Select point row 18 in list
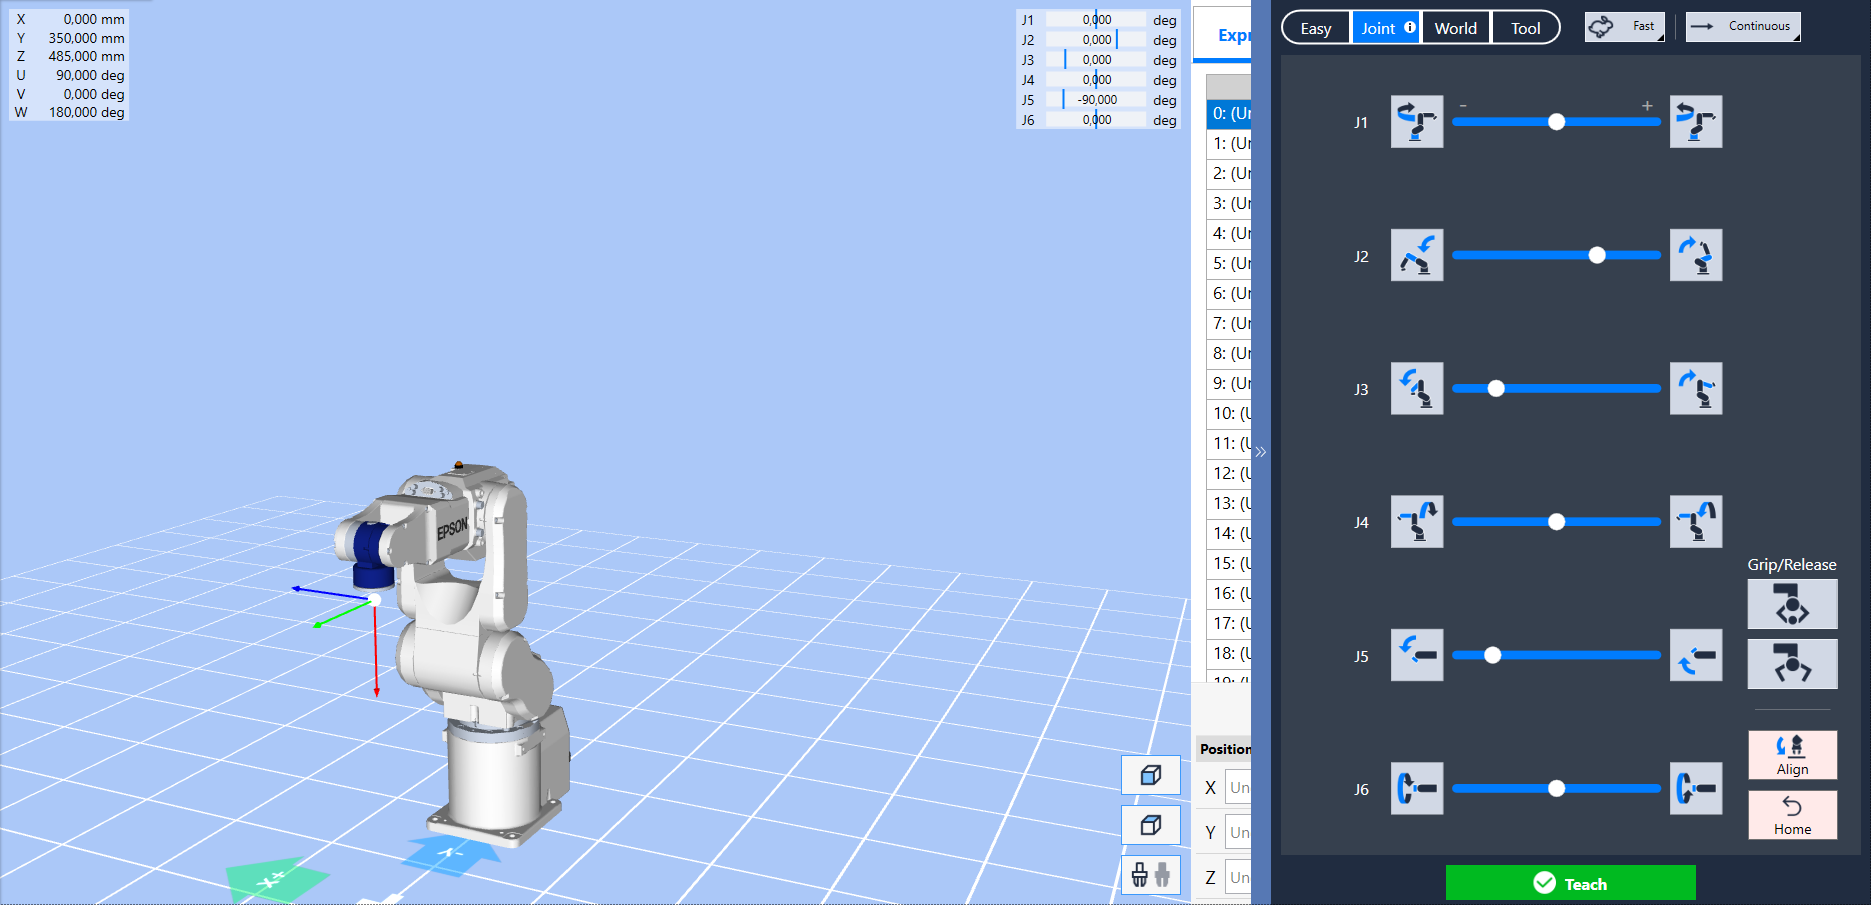Image resolution: width=1871 pixels, height=905 pixels. coord(1229,653)
